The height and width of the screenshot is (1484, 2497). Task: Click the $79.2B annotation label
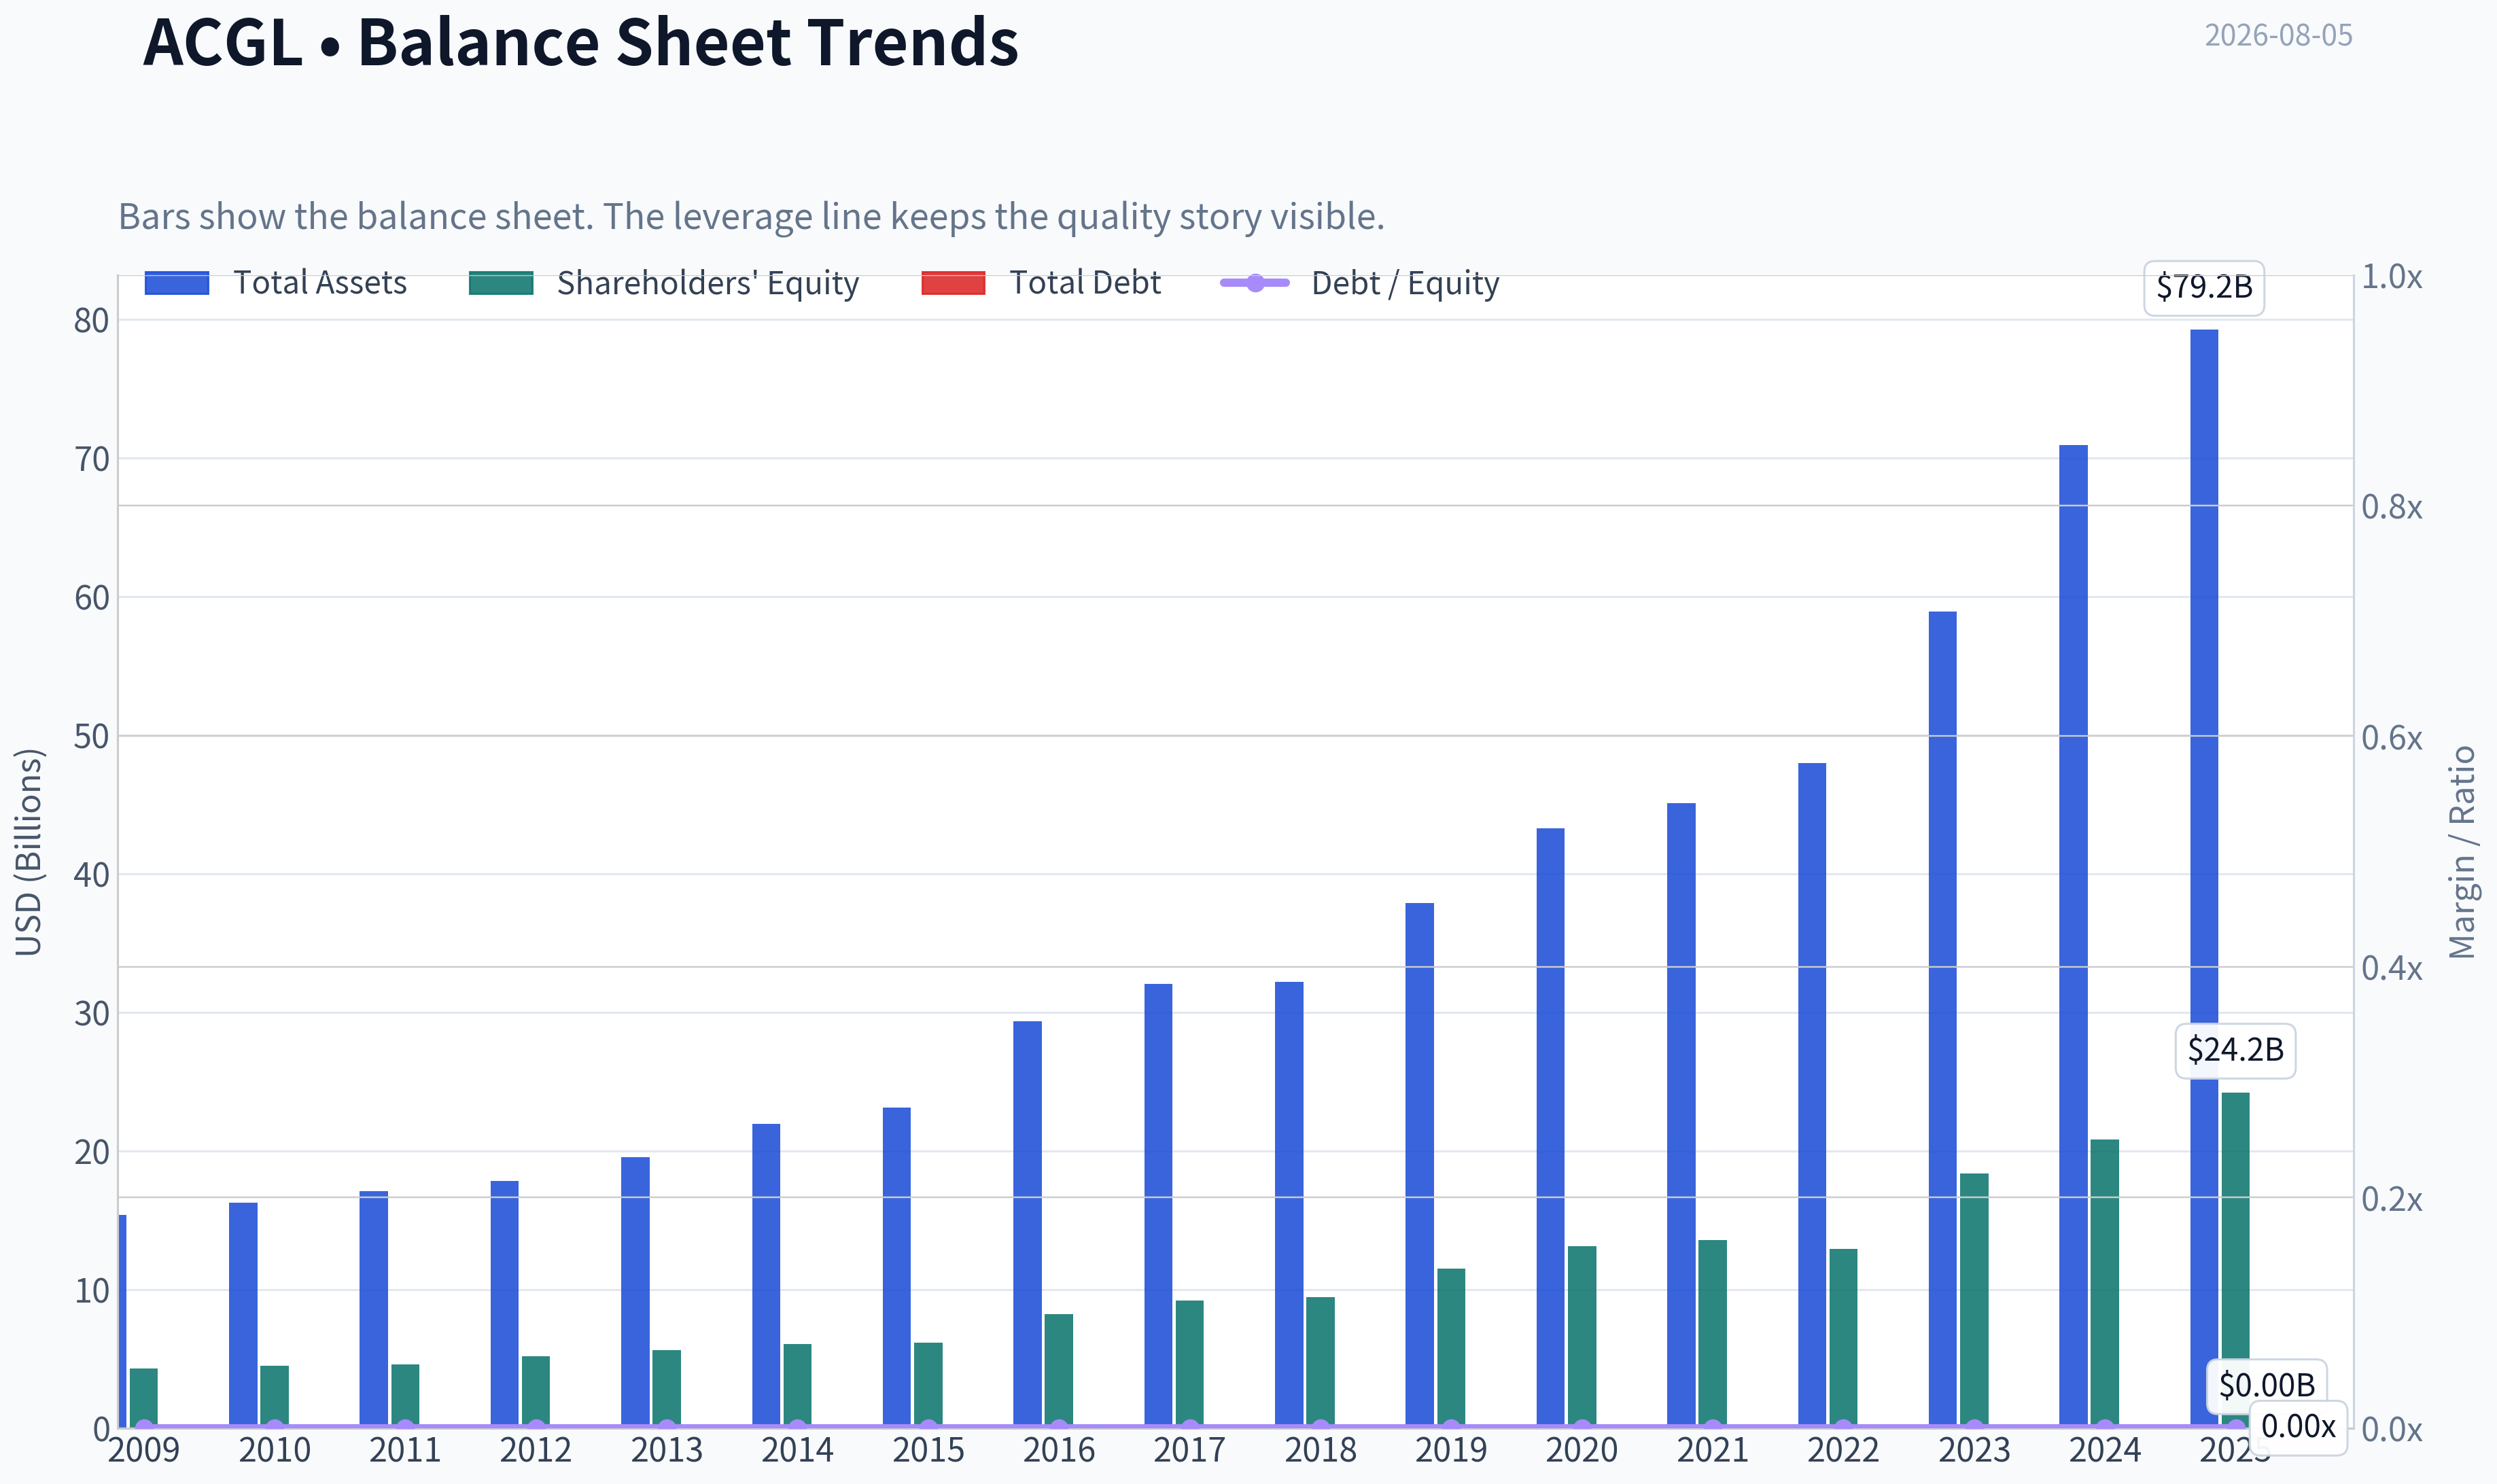2204,287
